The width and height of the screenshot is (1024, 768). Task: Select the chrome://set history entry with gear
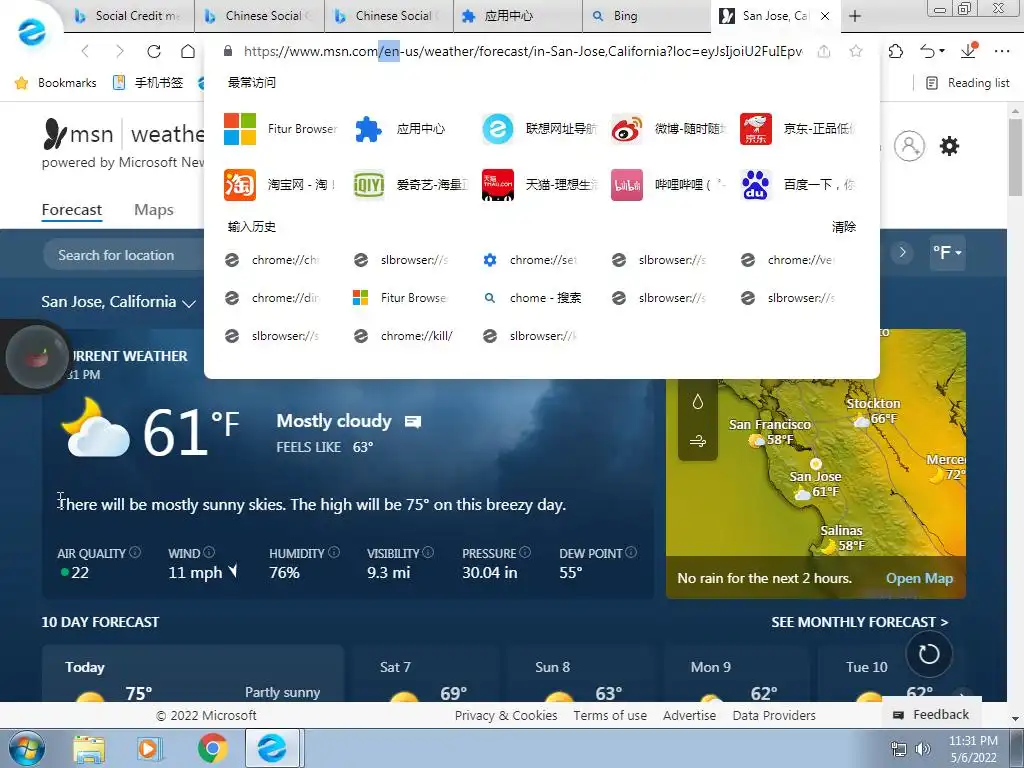tap(530, 260)
